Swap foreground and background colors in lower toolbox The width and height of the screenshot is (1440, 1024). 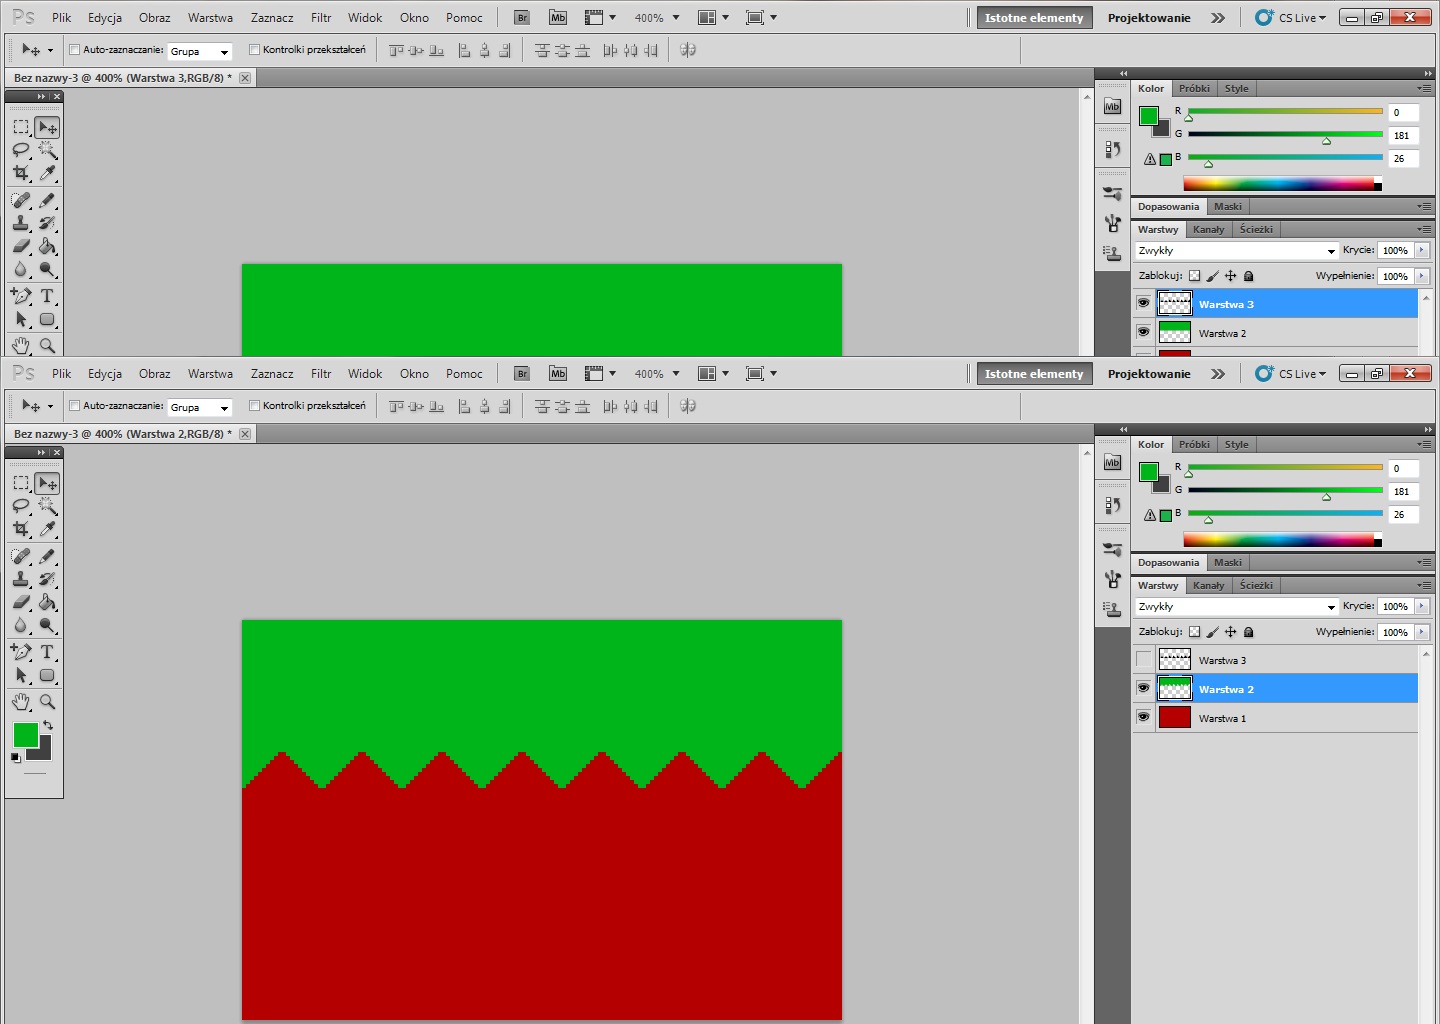[x=47, y=725]
